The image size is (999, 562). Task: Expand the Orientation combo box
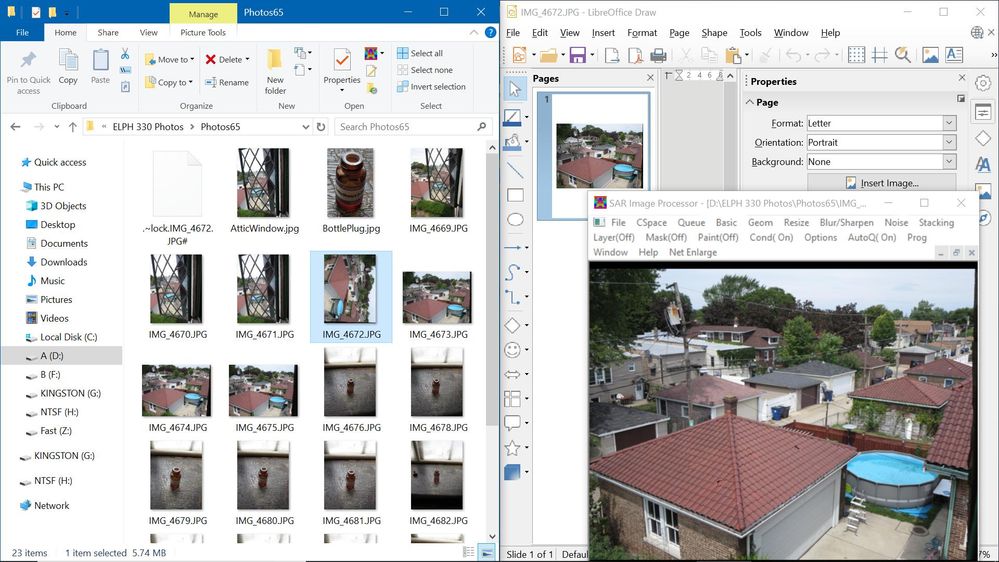click(x=949, y=142)
